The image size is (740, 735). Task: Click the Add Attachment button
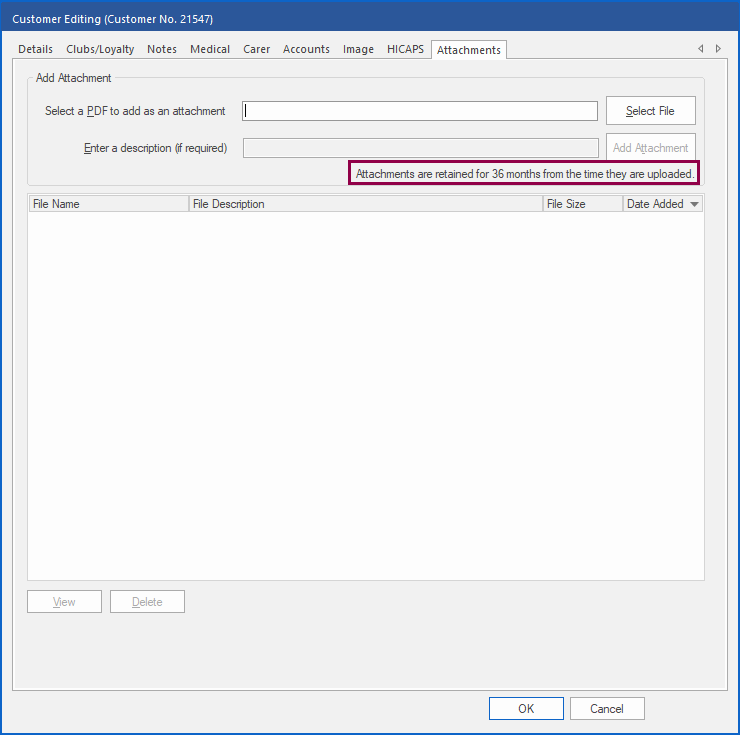pos(650,148)
